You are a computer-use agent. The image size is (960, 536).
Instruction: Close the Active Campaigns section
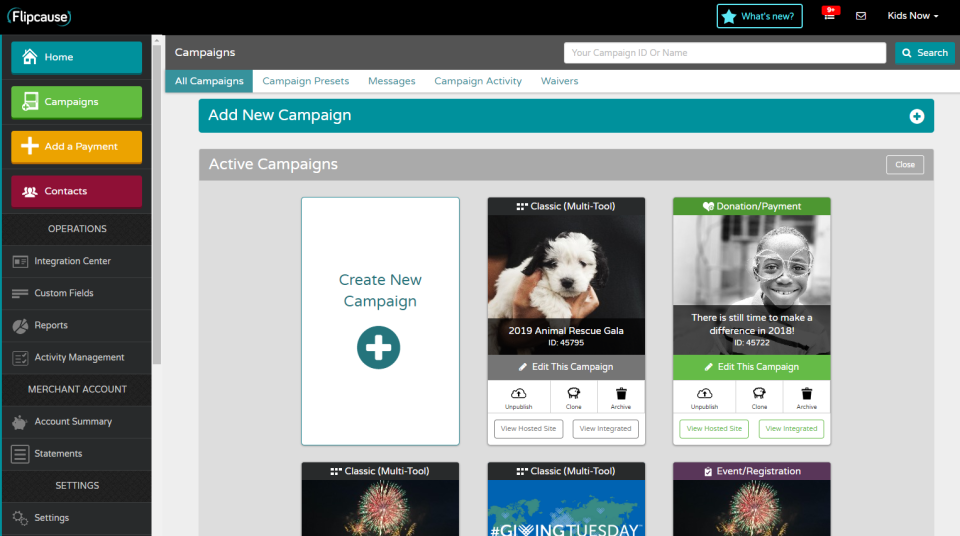tap(904, 165)
